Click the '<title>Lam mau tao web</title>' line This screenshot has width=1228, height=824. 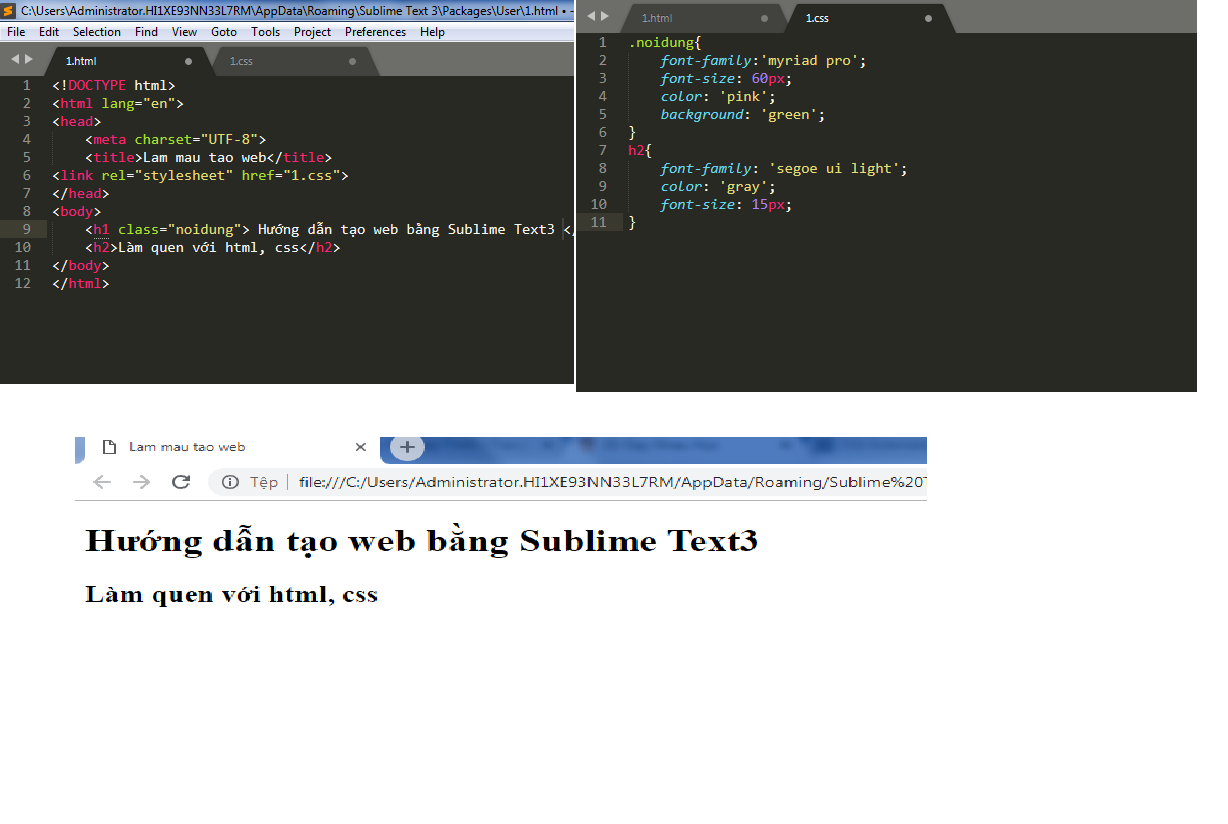click(208, 157)
